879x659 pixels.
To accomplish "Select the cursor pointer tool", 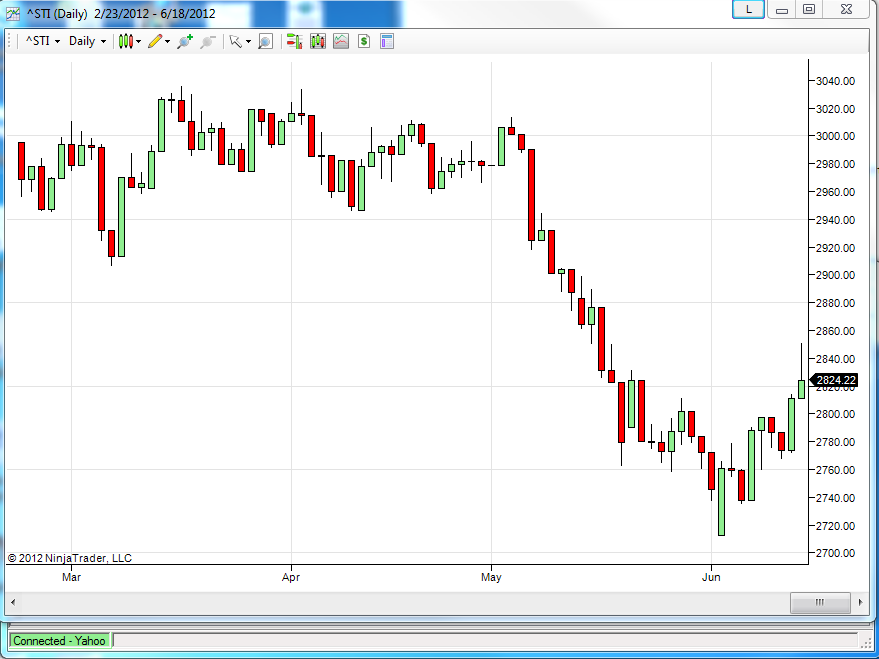I will pyautogui.click(x=235, y=41).
